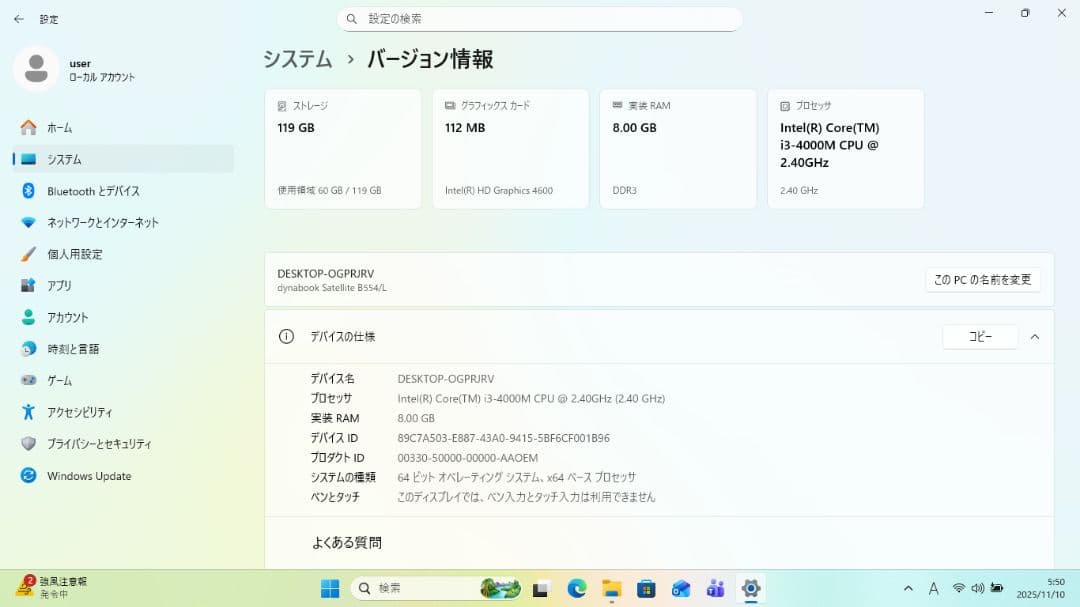This screenshot has height=607, width=1080.
Task: Open アクセシビリティ settings
Action: (x=79, y=412)
